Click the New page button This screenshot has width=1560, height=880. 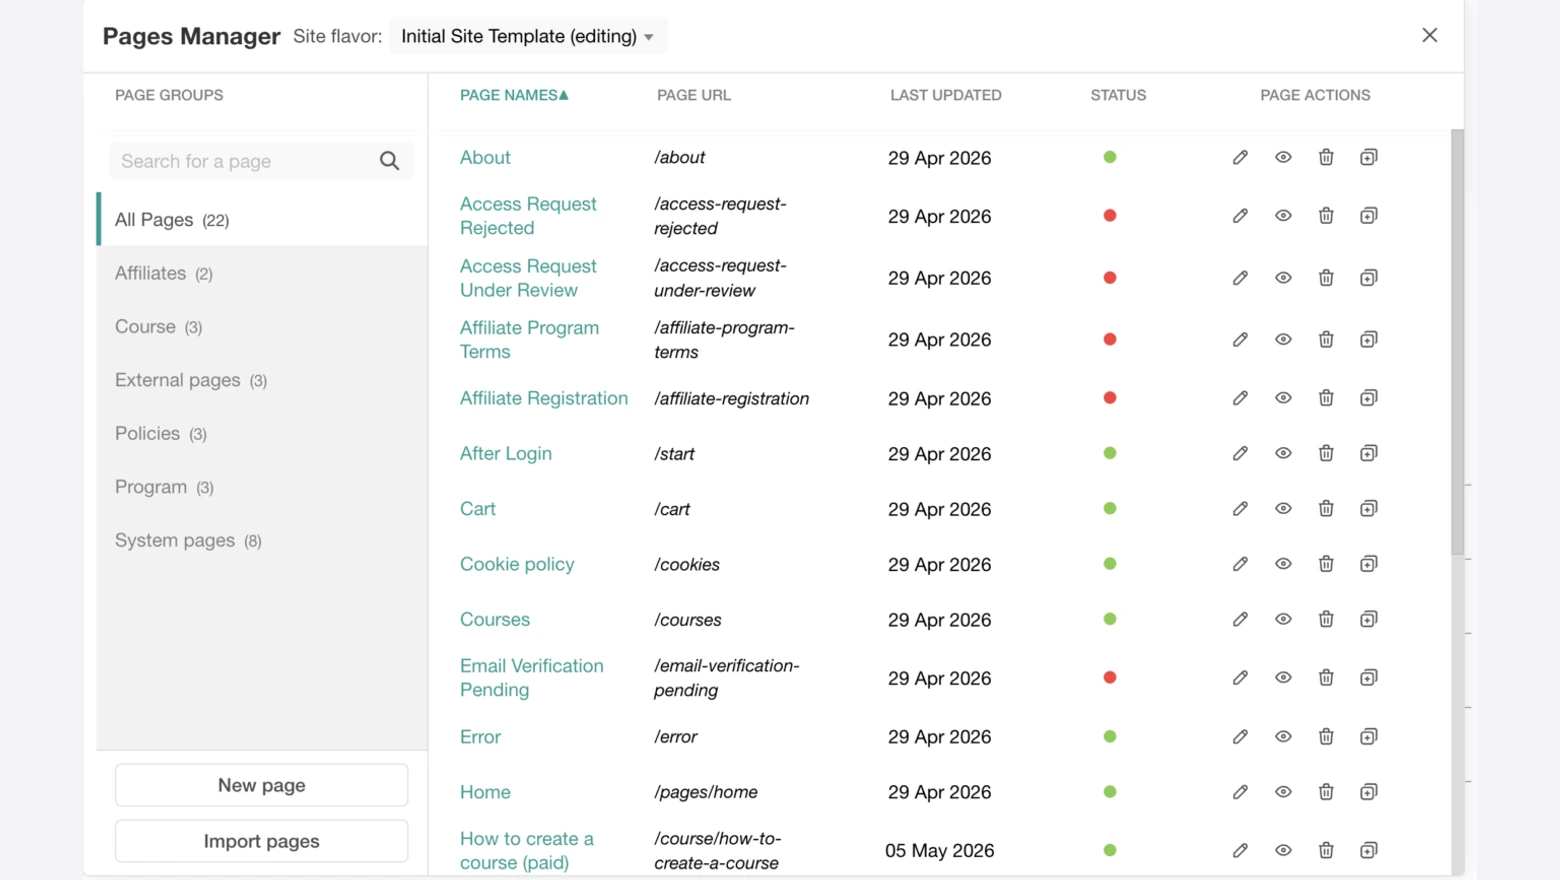click(262, 785)
